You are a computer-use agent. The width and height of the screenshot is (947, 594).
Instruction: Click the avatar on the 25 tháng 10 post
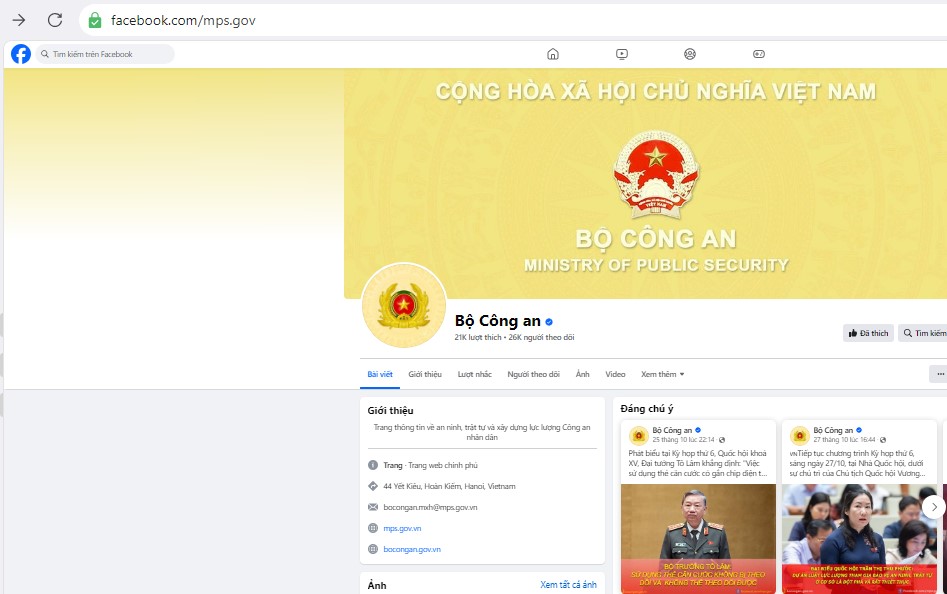(639, 435)
